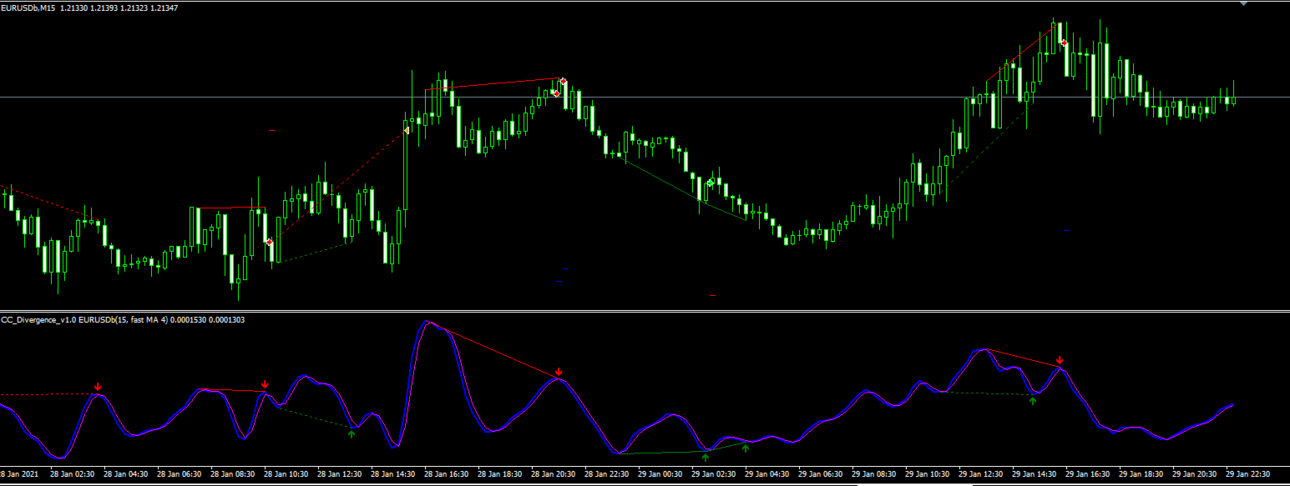Select red sell arrow after 29 Jan 14:30
The image size is (1290, 486).
coord(1060,360)
